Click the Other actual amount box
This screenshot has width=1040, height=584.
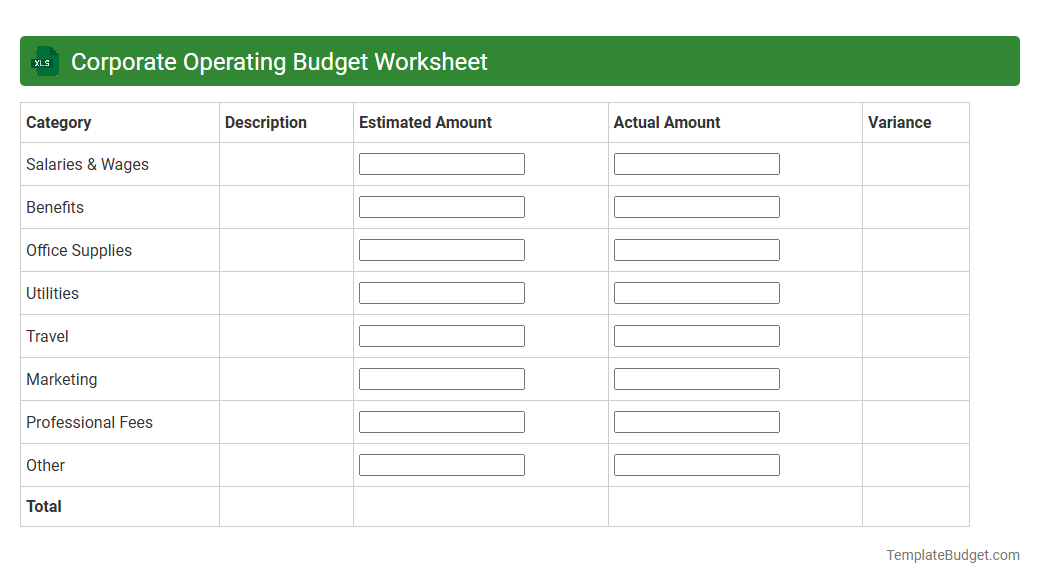[x=696, y=464]
